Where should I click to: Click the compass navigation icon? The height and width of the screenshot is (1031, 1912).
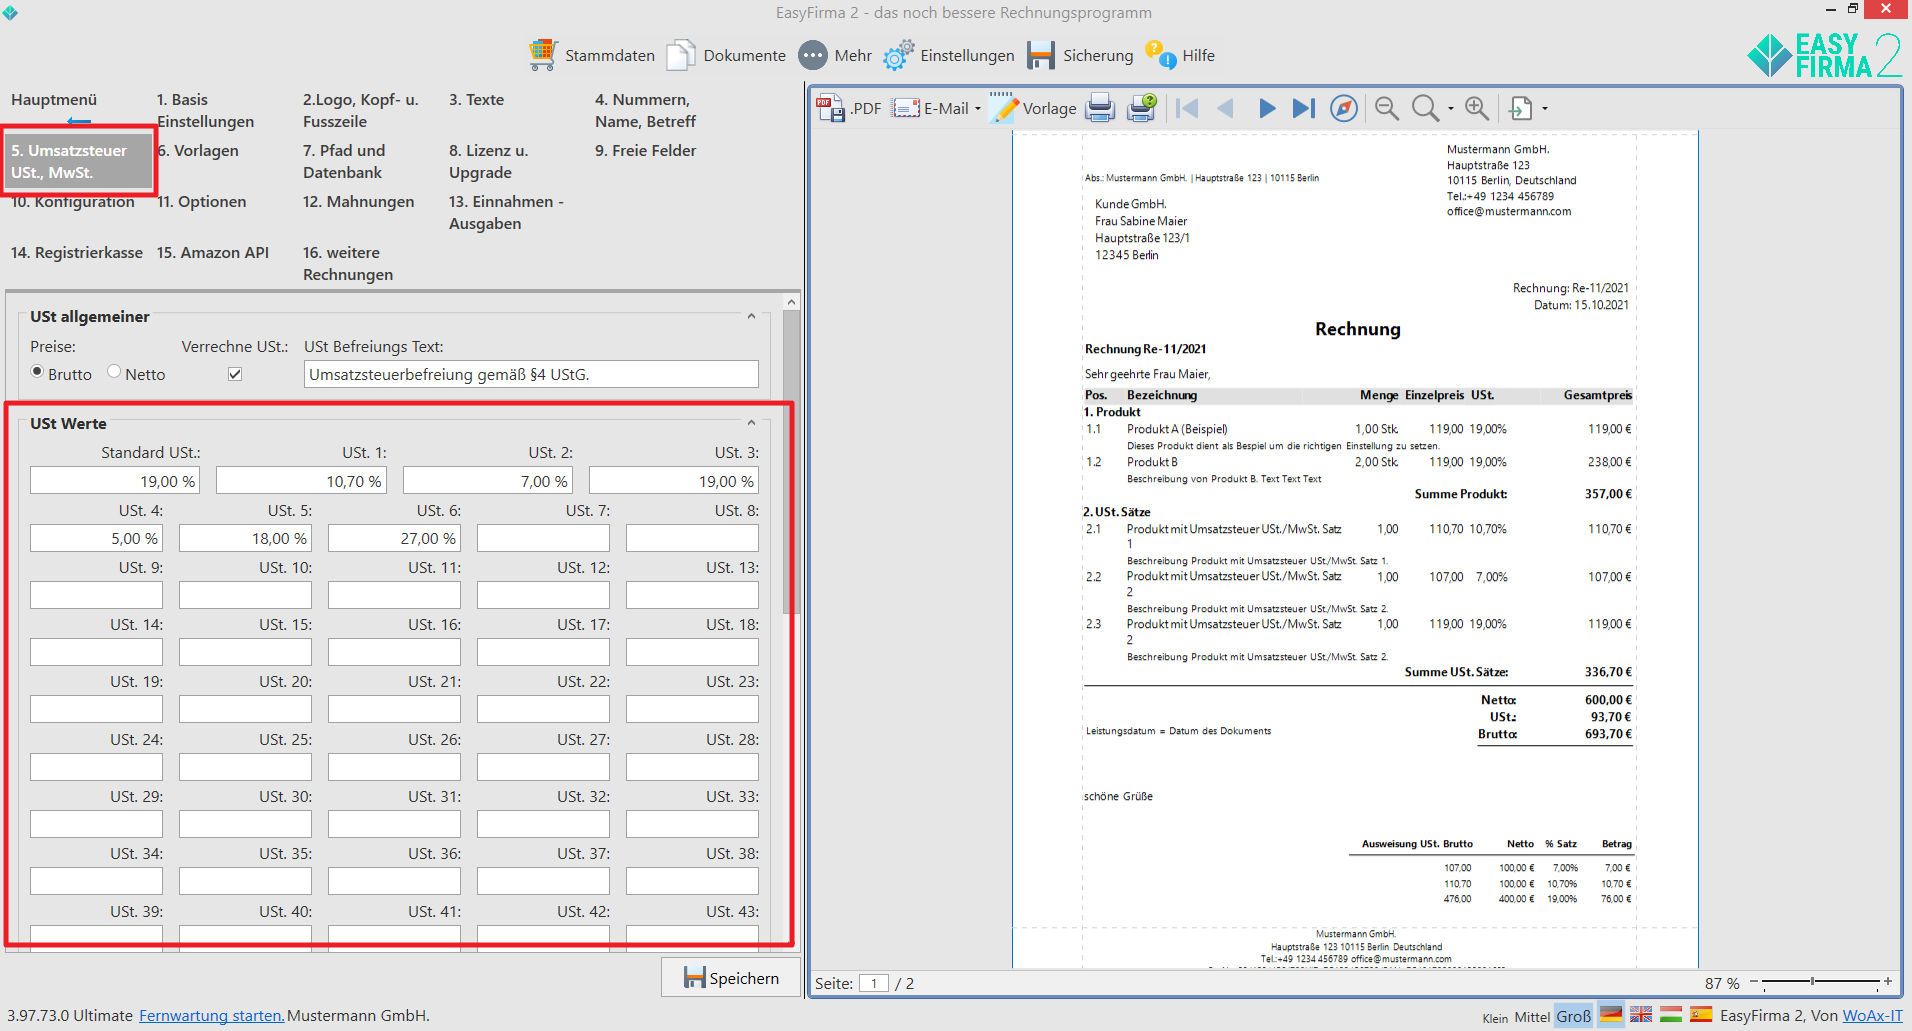[1344, 108]
